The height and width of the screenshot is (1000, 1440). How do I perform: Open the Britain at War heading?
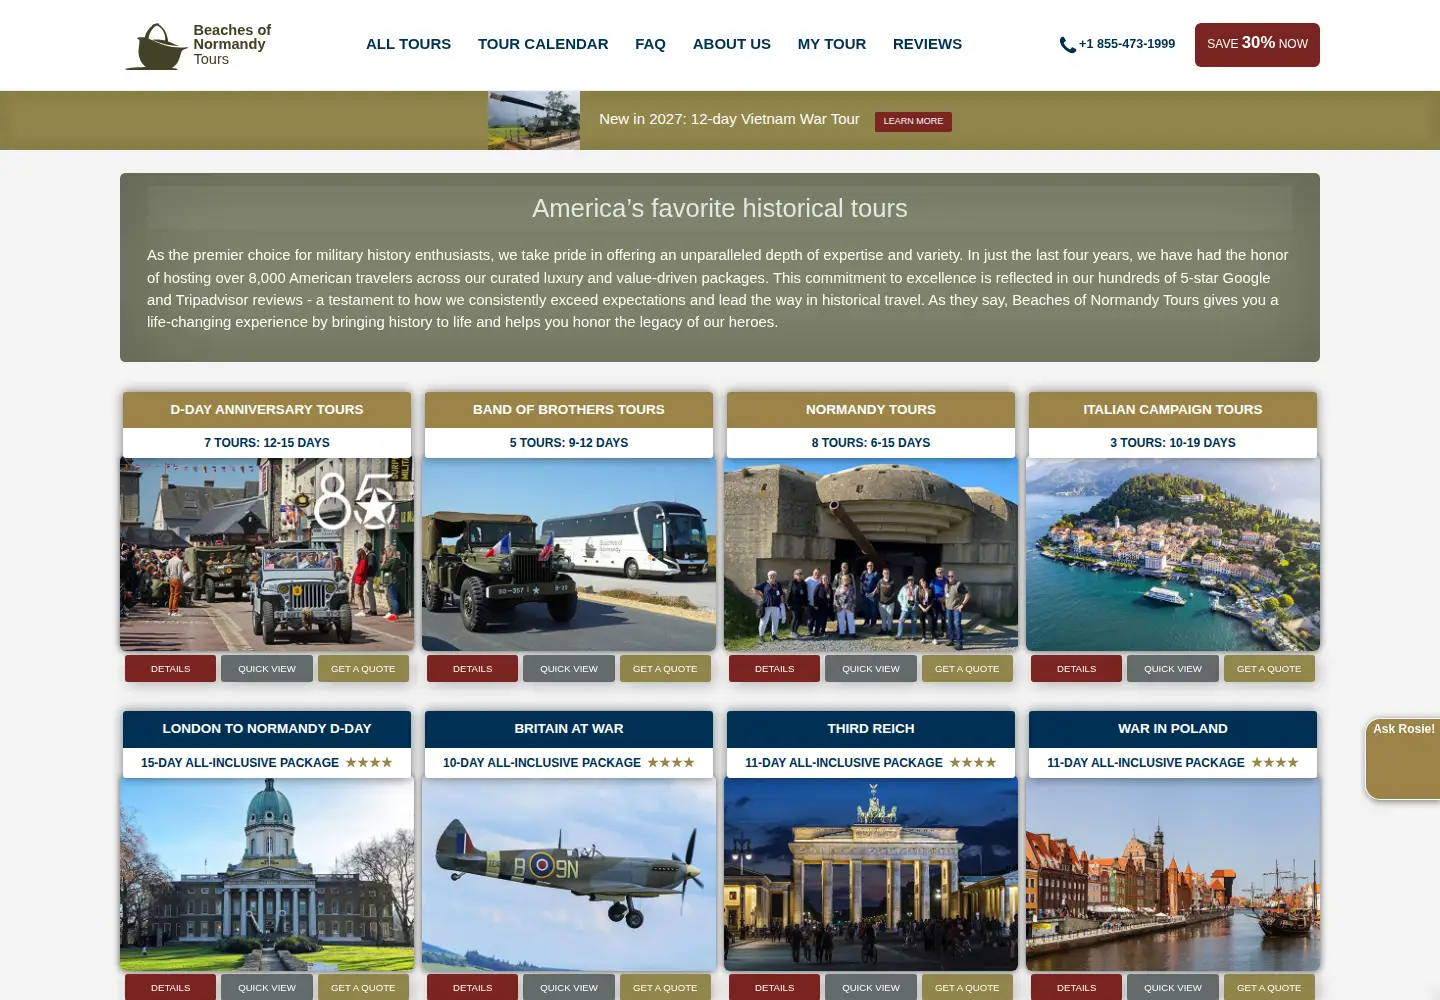click(x=569, y=729)
